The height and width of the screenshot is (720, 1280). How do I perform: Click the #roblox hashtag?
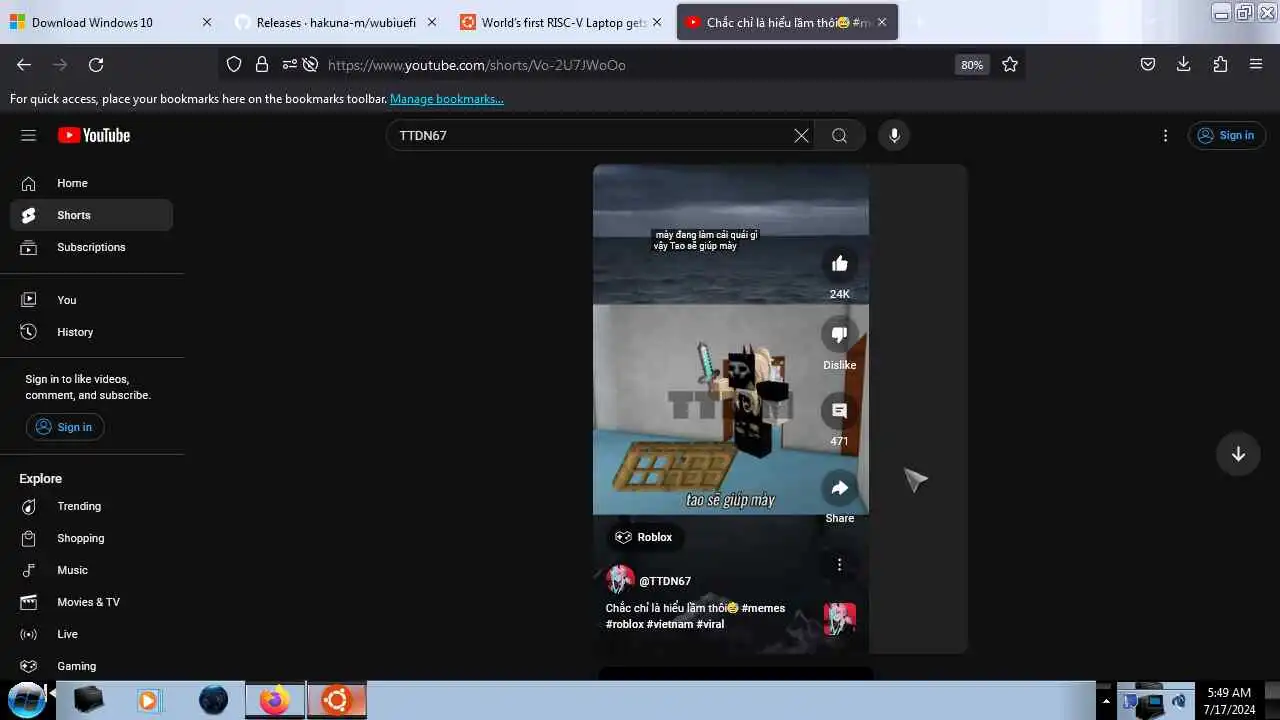(x=625, y=624)
